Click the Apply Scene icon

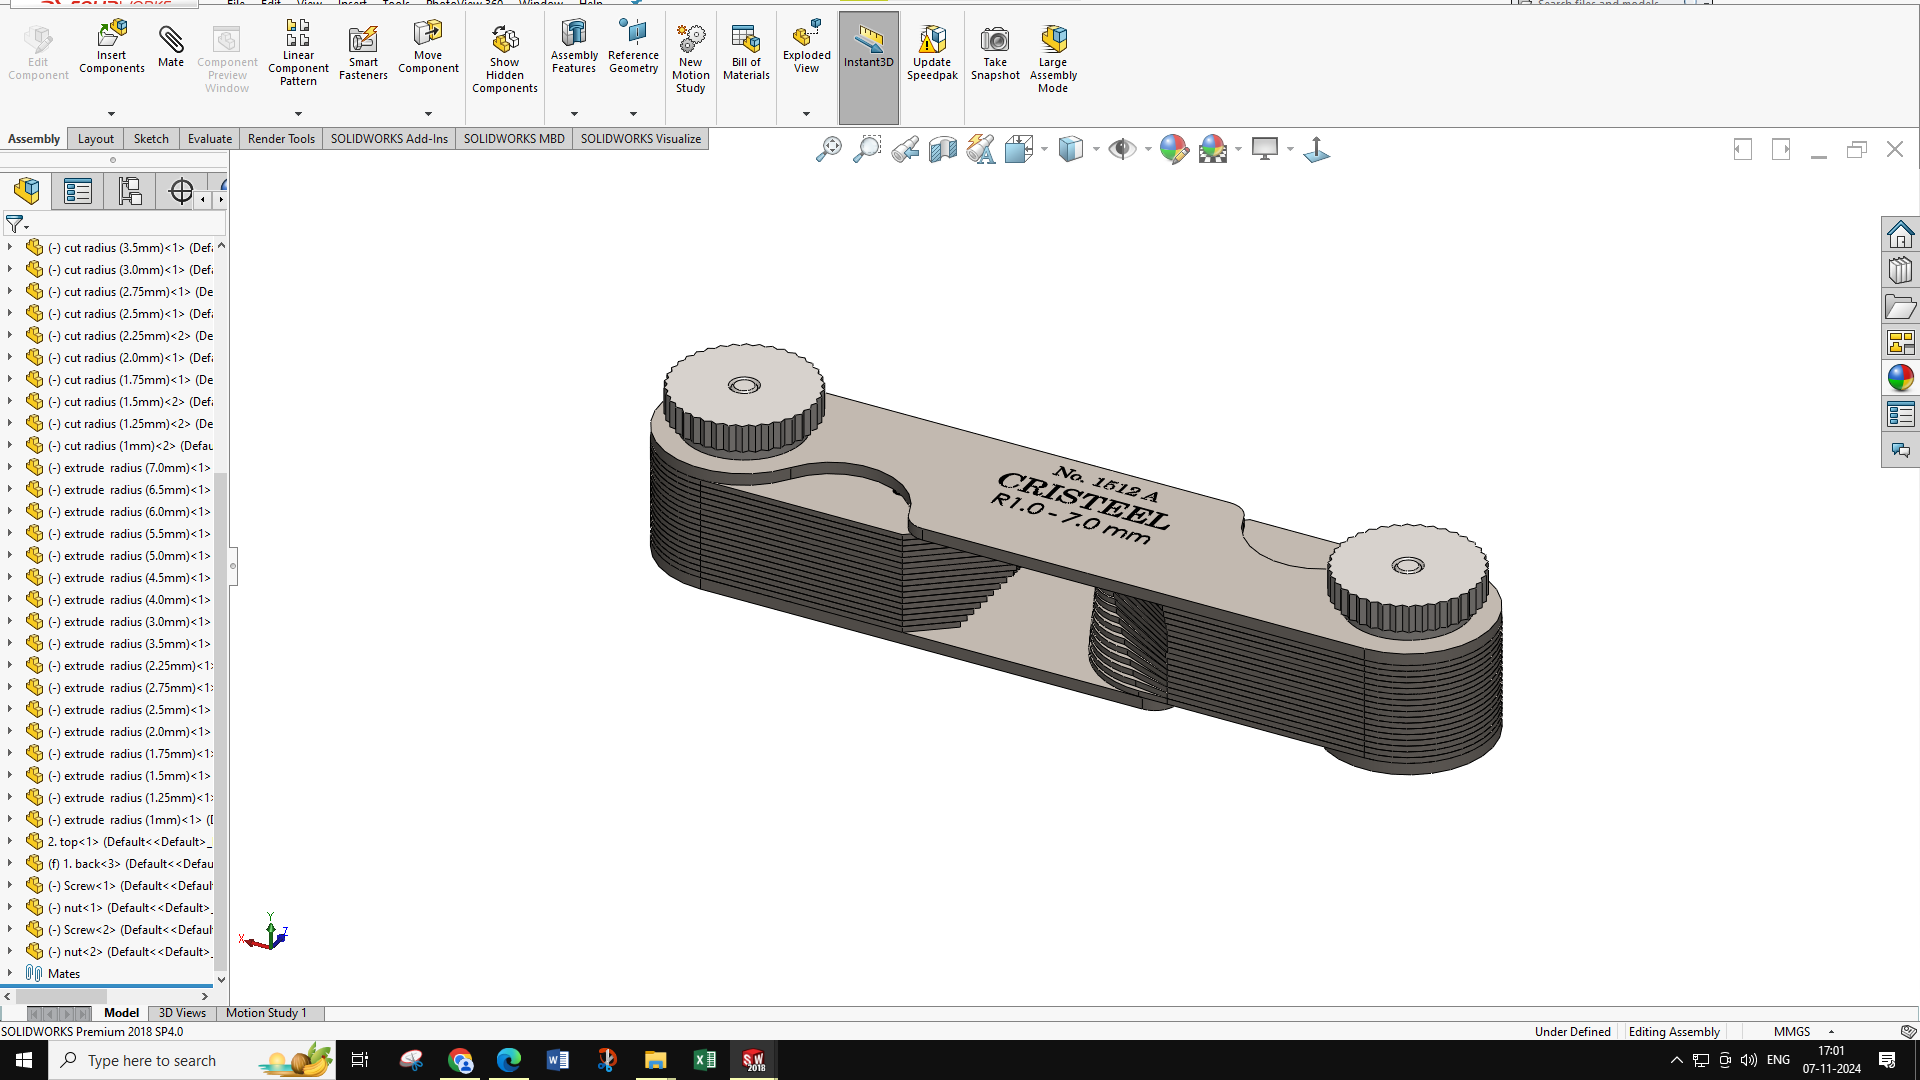point(1213,150)
